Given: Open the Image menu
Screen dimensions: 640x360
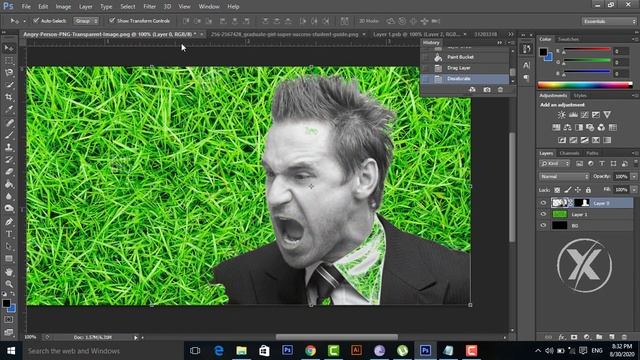Looking at the screenshot, I should coord(63,7).
